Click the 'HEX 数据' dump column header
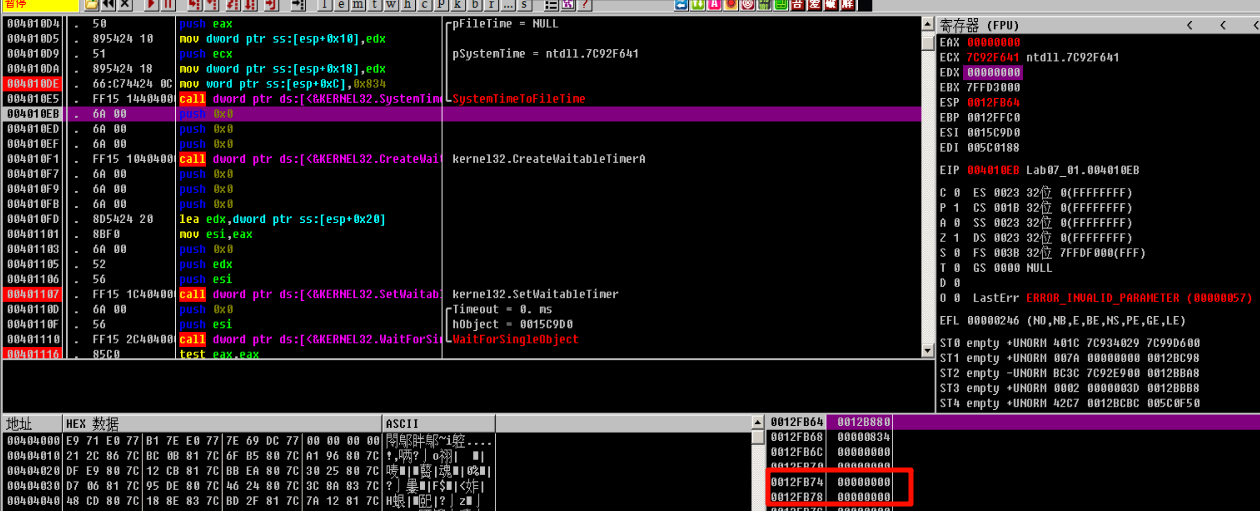This screenshot has width=1260, height=511. [222, 424]
